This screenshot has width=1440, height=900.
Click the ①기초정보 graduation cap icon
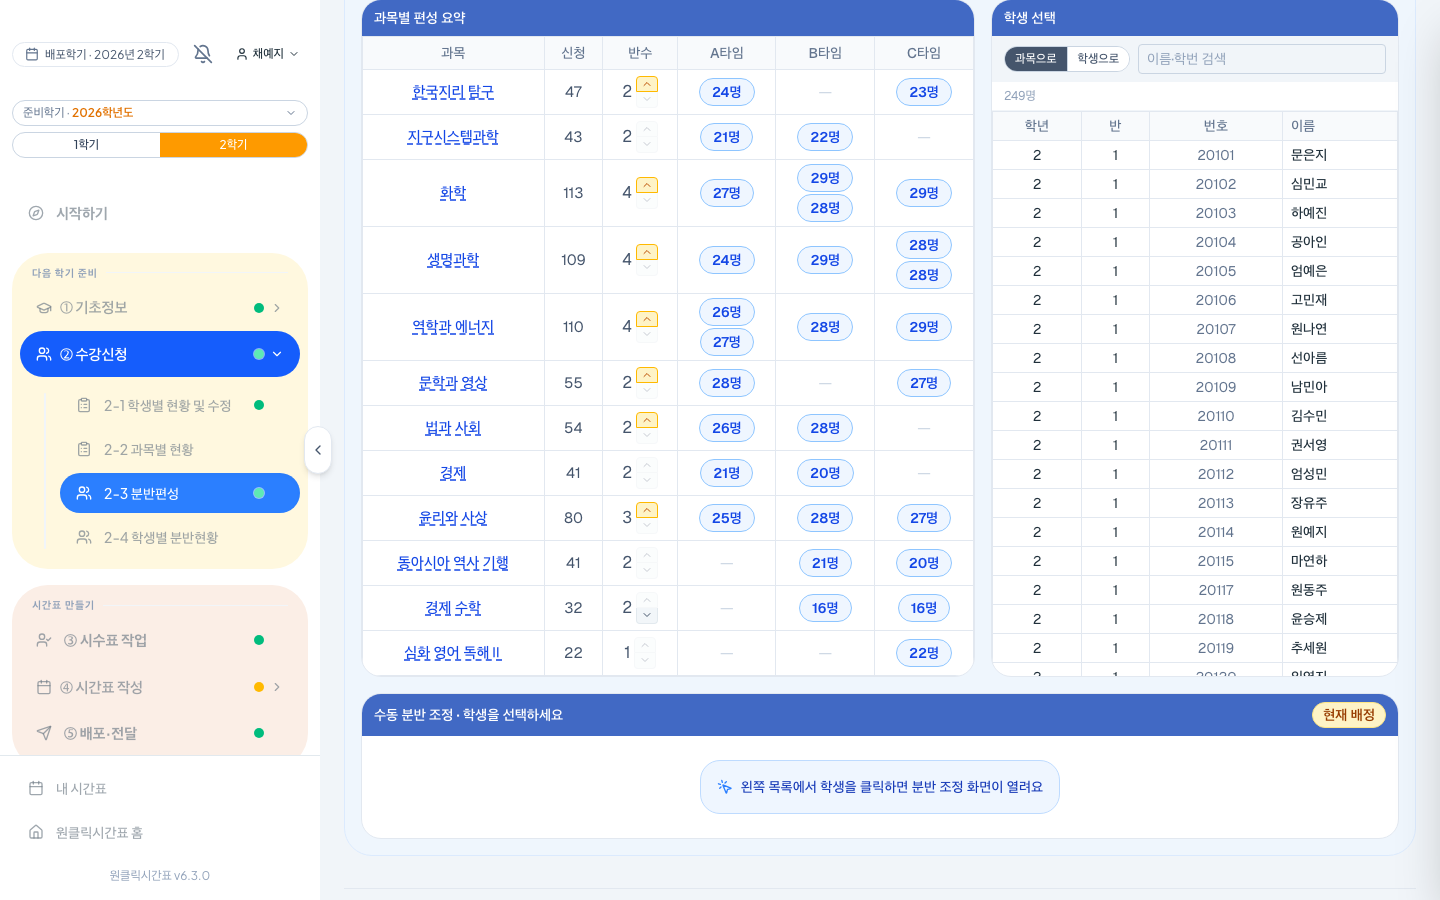click(x=44, y=308)
